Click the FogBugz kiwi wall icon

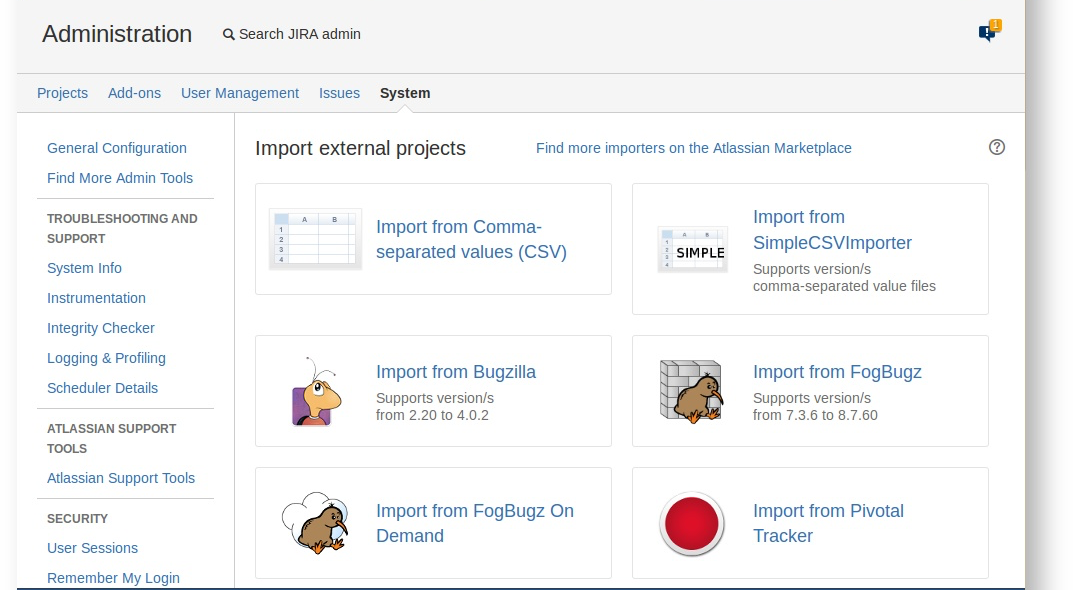pos(692,391)
